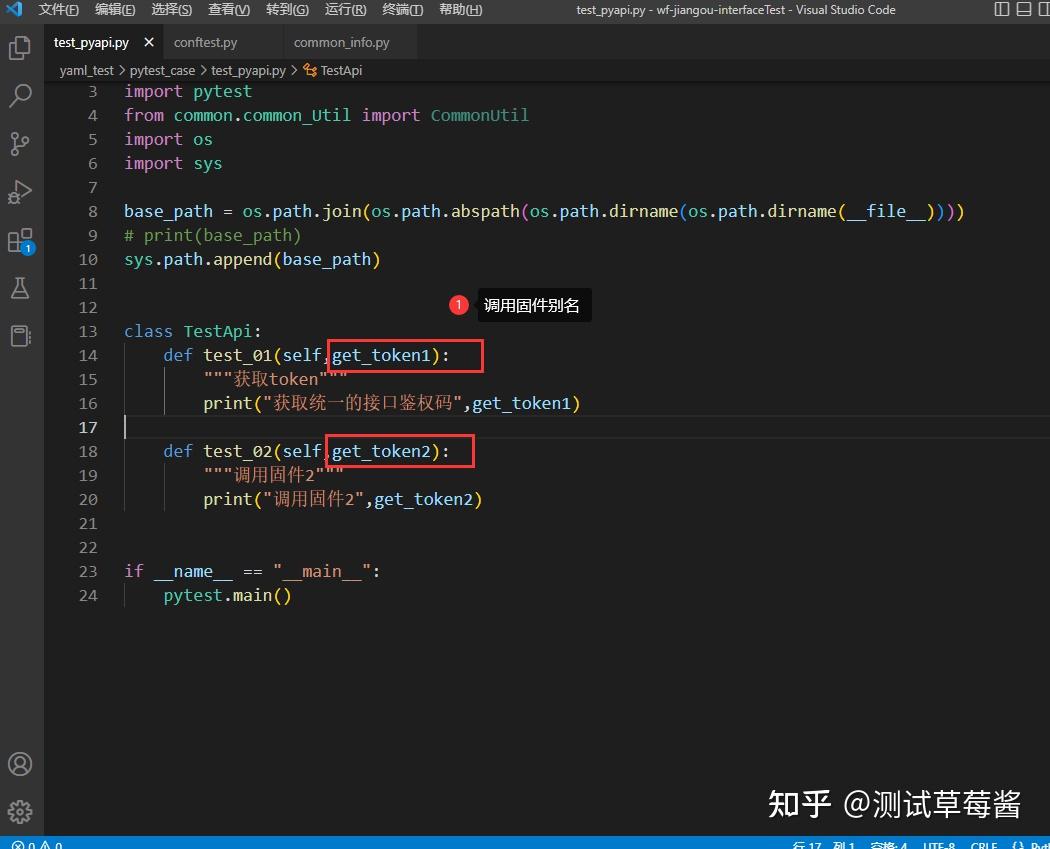Open the 帮助(H) menu
Screen dimensions: 1050x849
click(x=461, y=9)
